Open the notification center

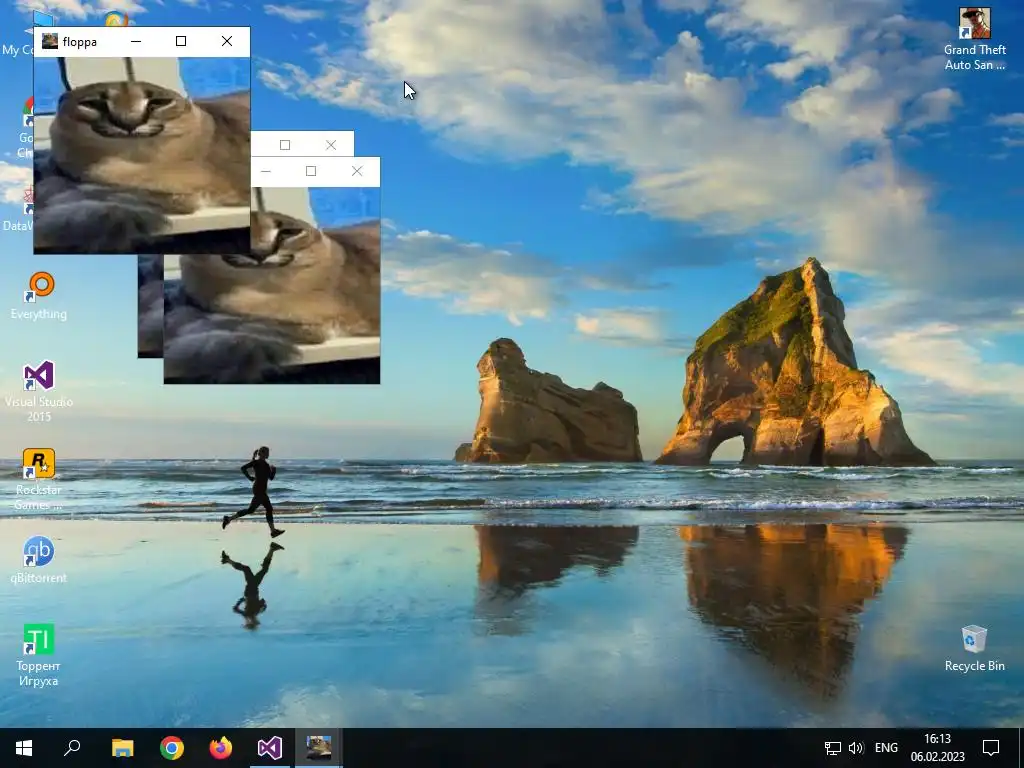tap(991, 748)
